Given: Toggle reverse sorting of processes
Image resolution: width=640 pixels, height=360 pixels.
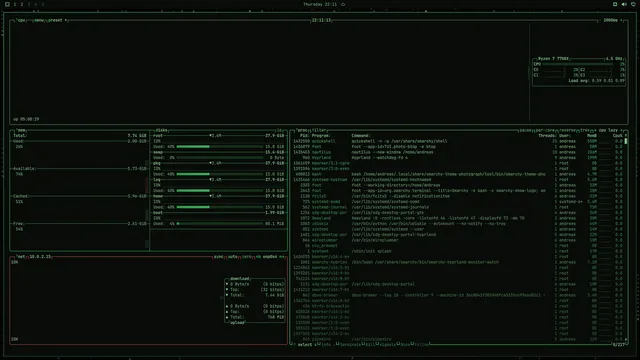Looking at the screenshot, I should click(567, 130).
